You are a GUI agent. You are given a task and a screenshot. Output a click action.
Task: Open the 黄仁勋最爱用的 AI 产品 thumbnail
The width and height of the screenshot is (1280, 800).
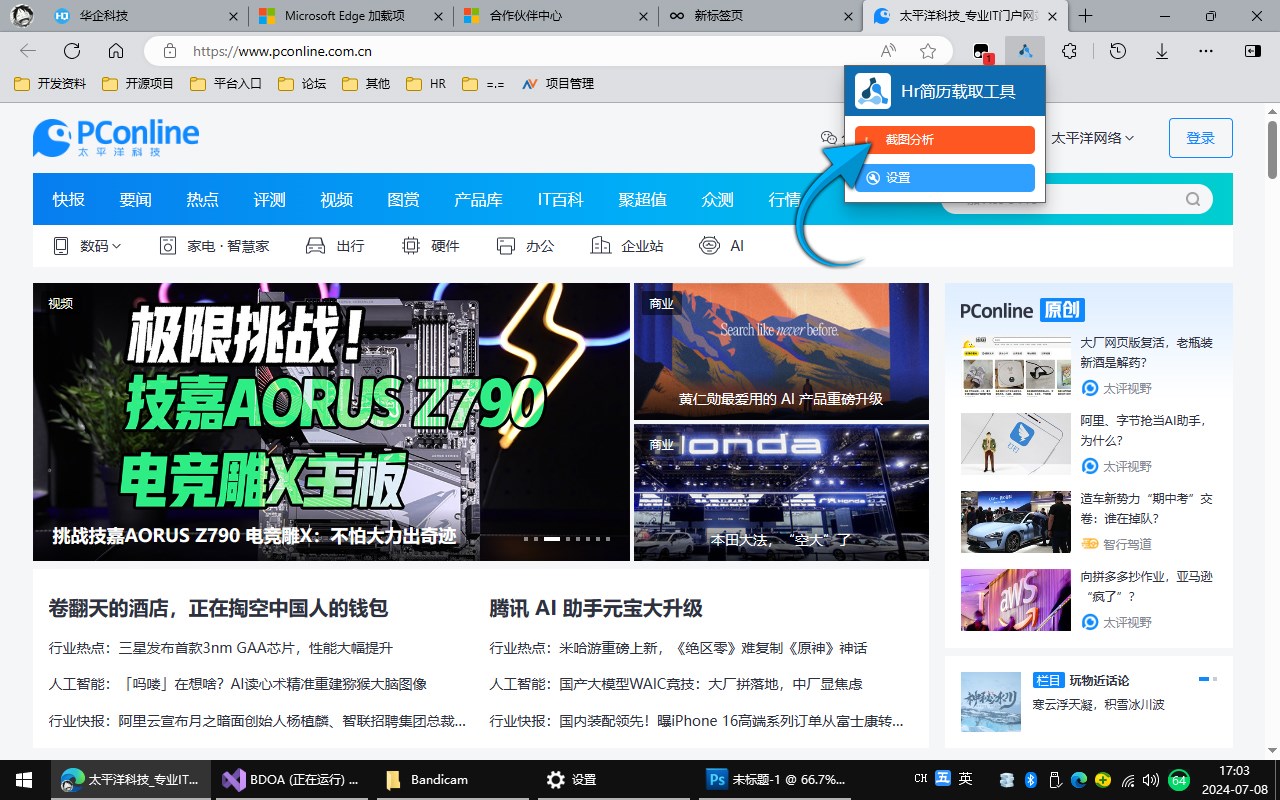click(781, 351)
